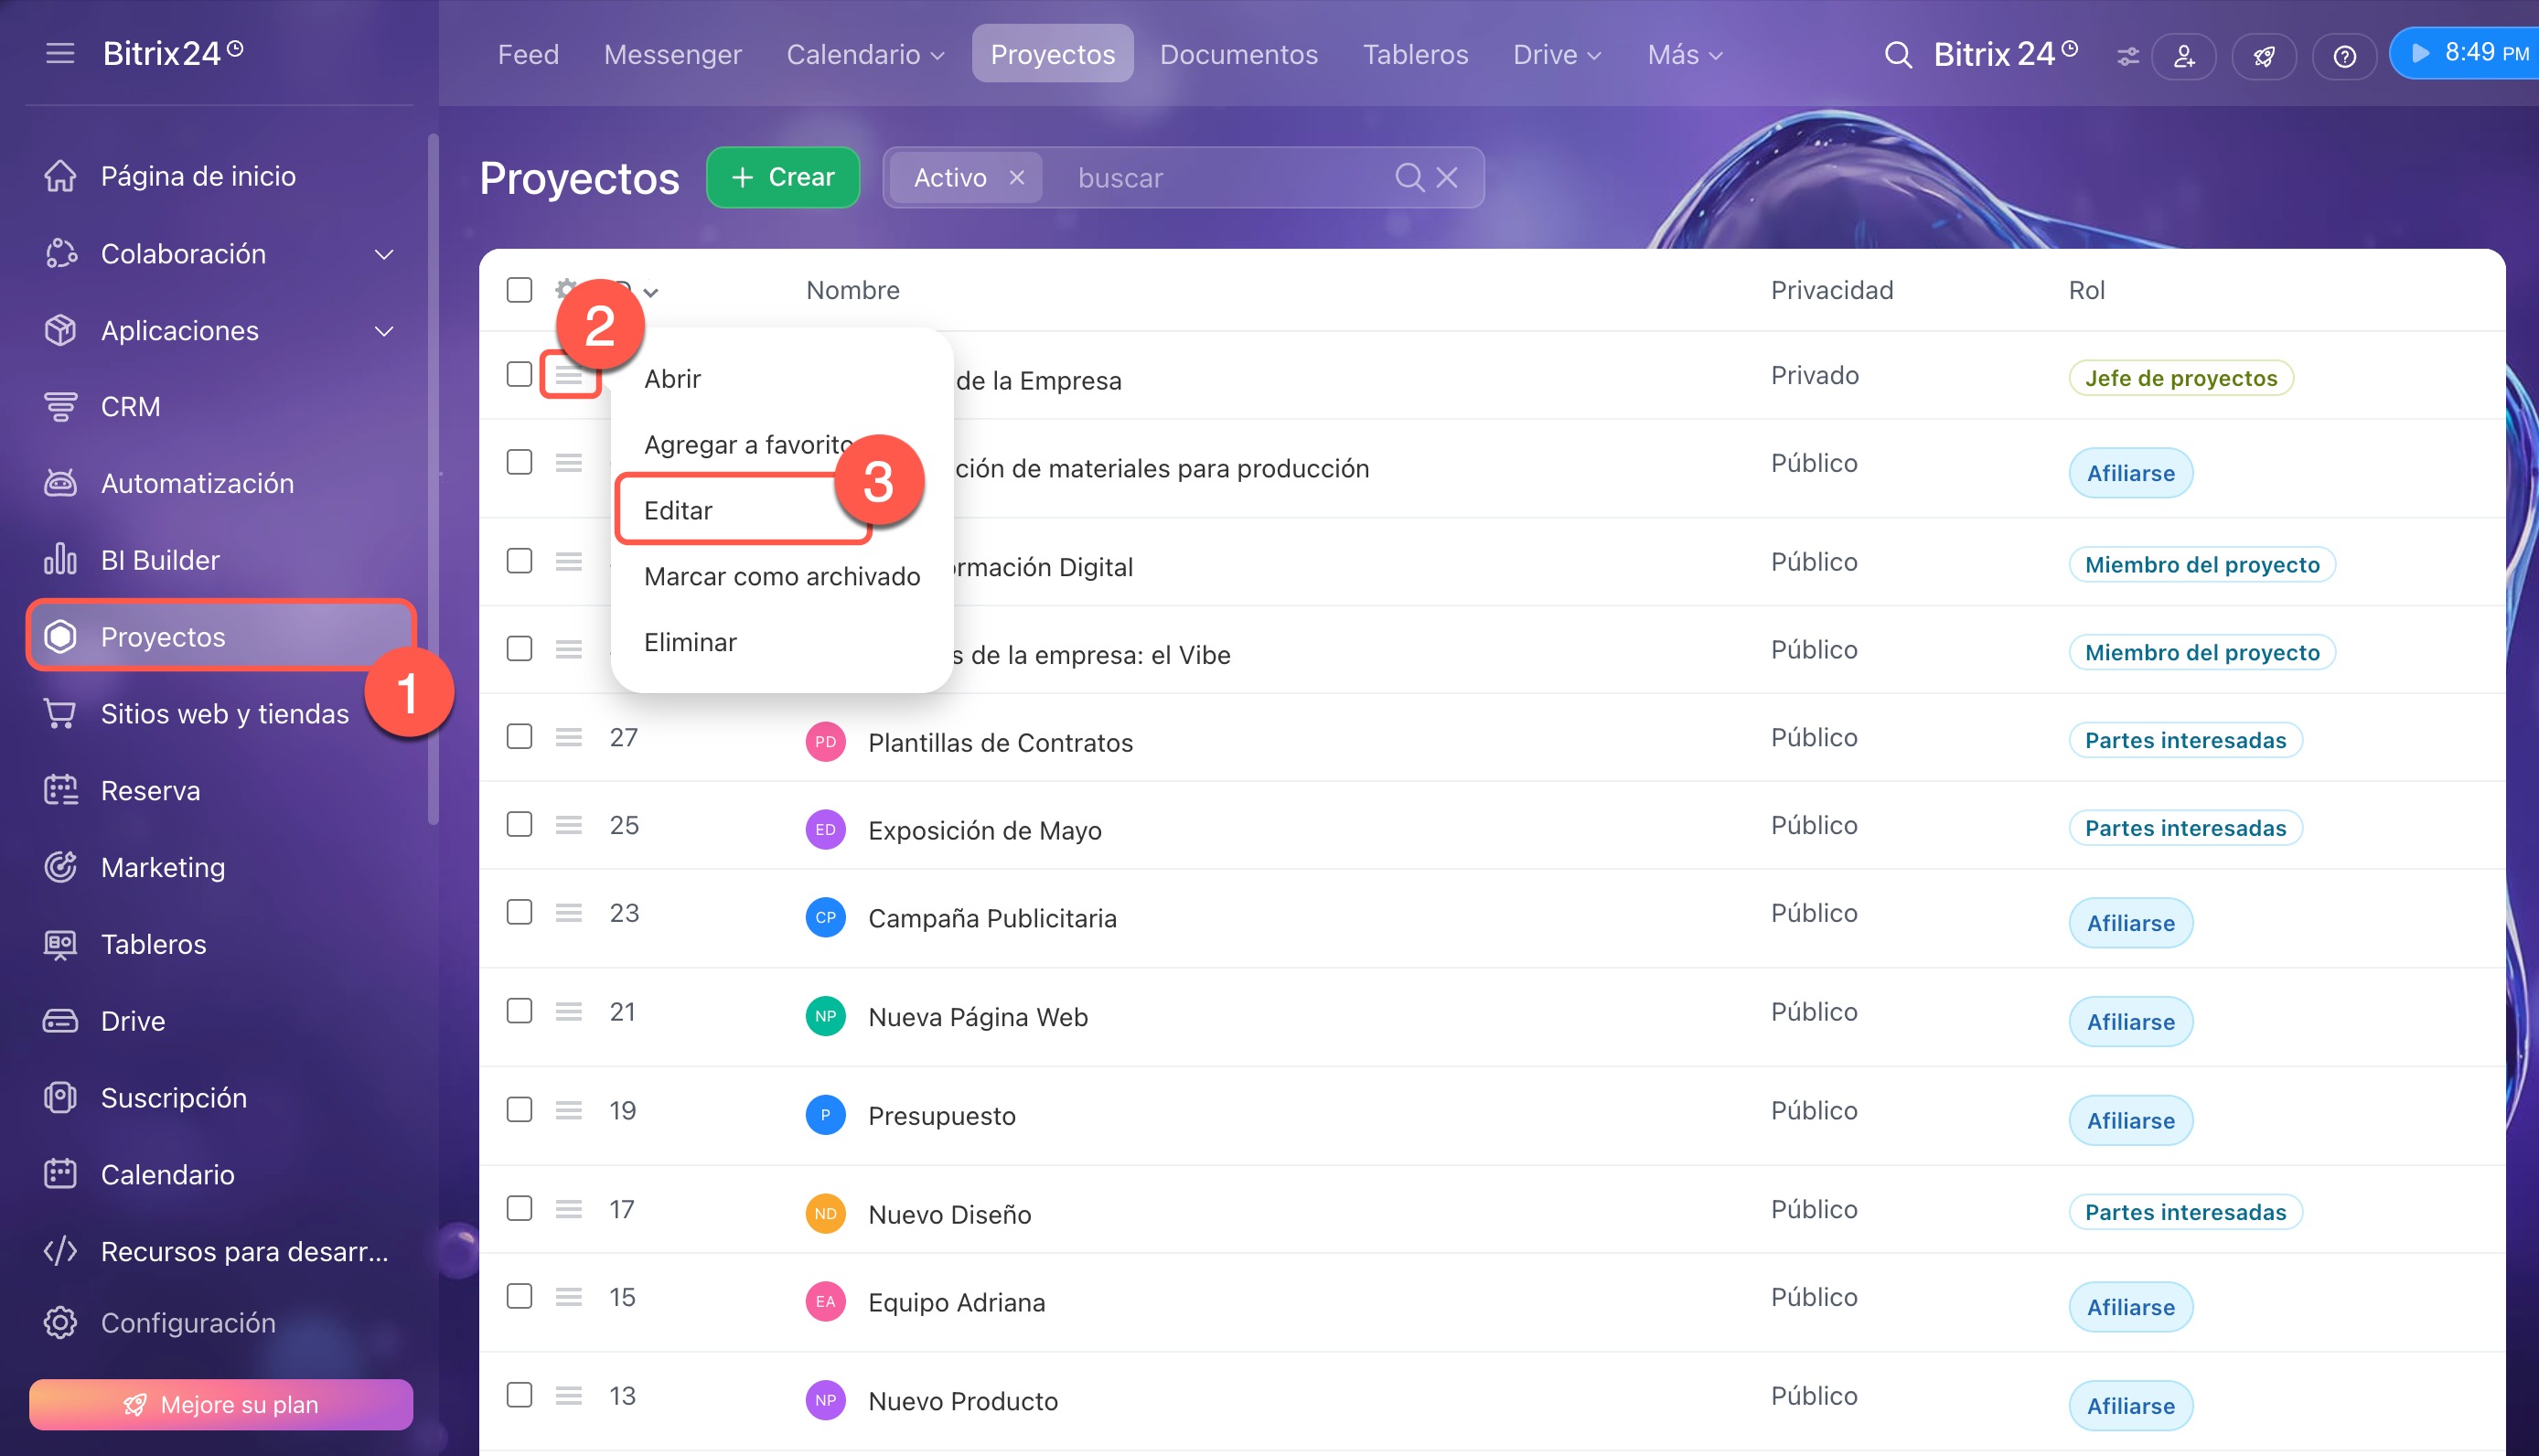Click the Mejore su plan button
Screen dimensions: 2539x1456
pyautogui.click(x=221, y=1405)
